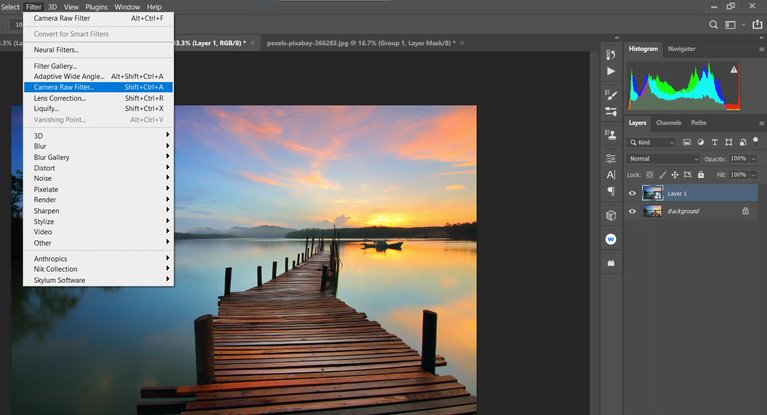
Task: Open the Window menu
Action: point(127,7)
